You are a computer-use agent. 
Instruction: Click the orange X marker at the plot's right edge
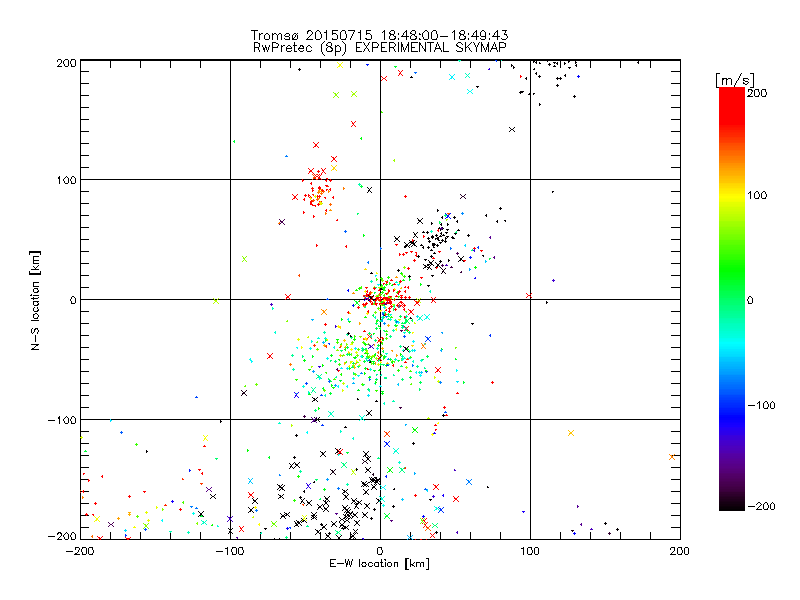[x=672, y=457]
